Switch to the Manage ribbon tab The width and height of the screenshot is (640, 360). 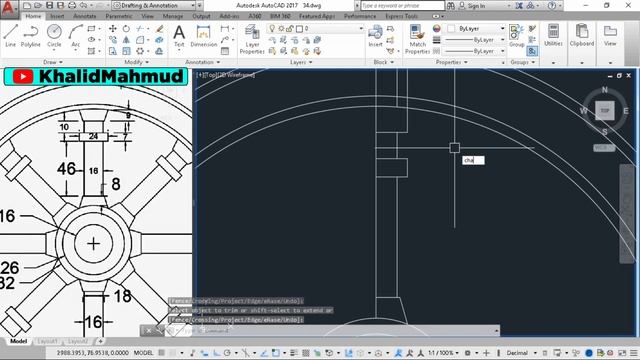pos(173,16)
